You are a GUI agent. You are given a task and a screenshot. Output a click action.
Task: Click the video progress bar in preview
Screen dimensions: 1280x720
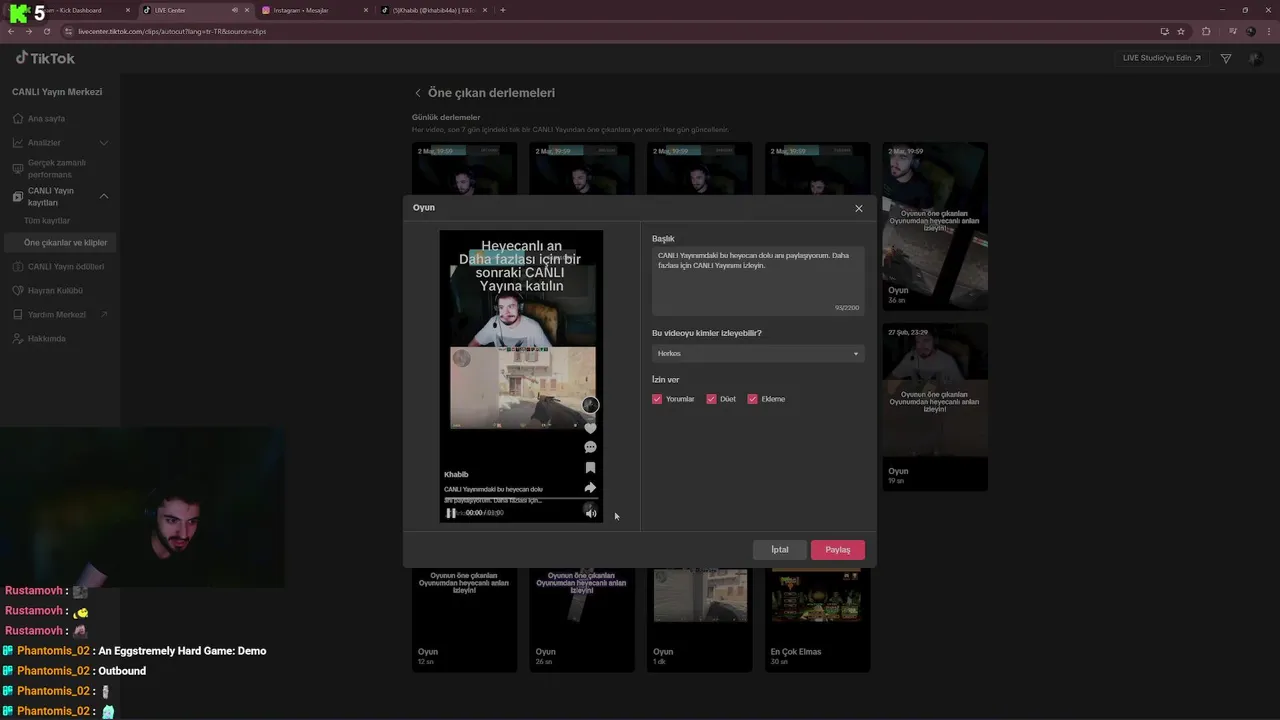521,498
